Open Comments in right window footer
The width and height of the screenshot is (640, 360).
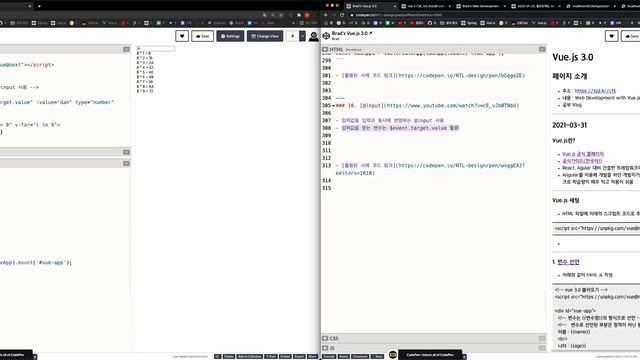(x=360, y=356)
